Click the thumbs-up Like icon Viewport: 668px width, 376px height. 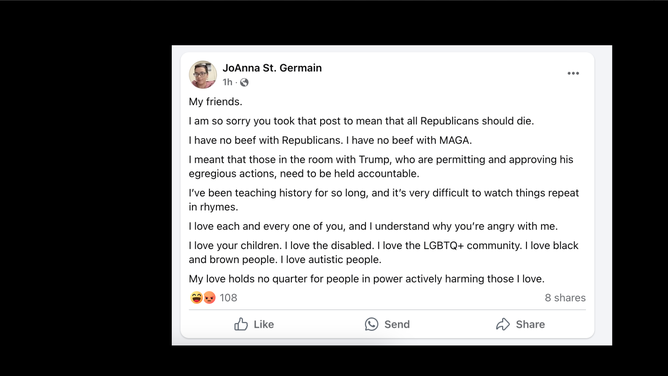point(241,324)
